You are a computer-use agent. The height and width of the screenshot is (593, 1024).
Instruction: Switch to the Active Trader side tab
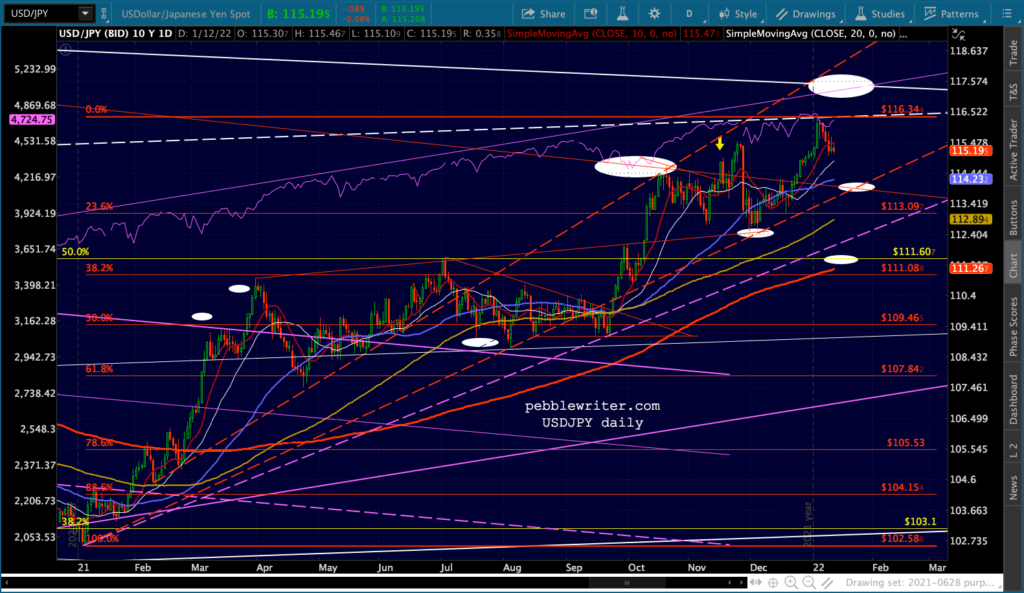pos(1014,150)
